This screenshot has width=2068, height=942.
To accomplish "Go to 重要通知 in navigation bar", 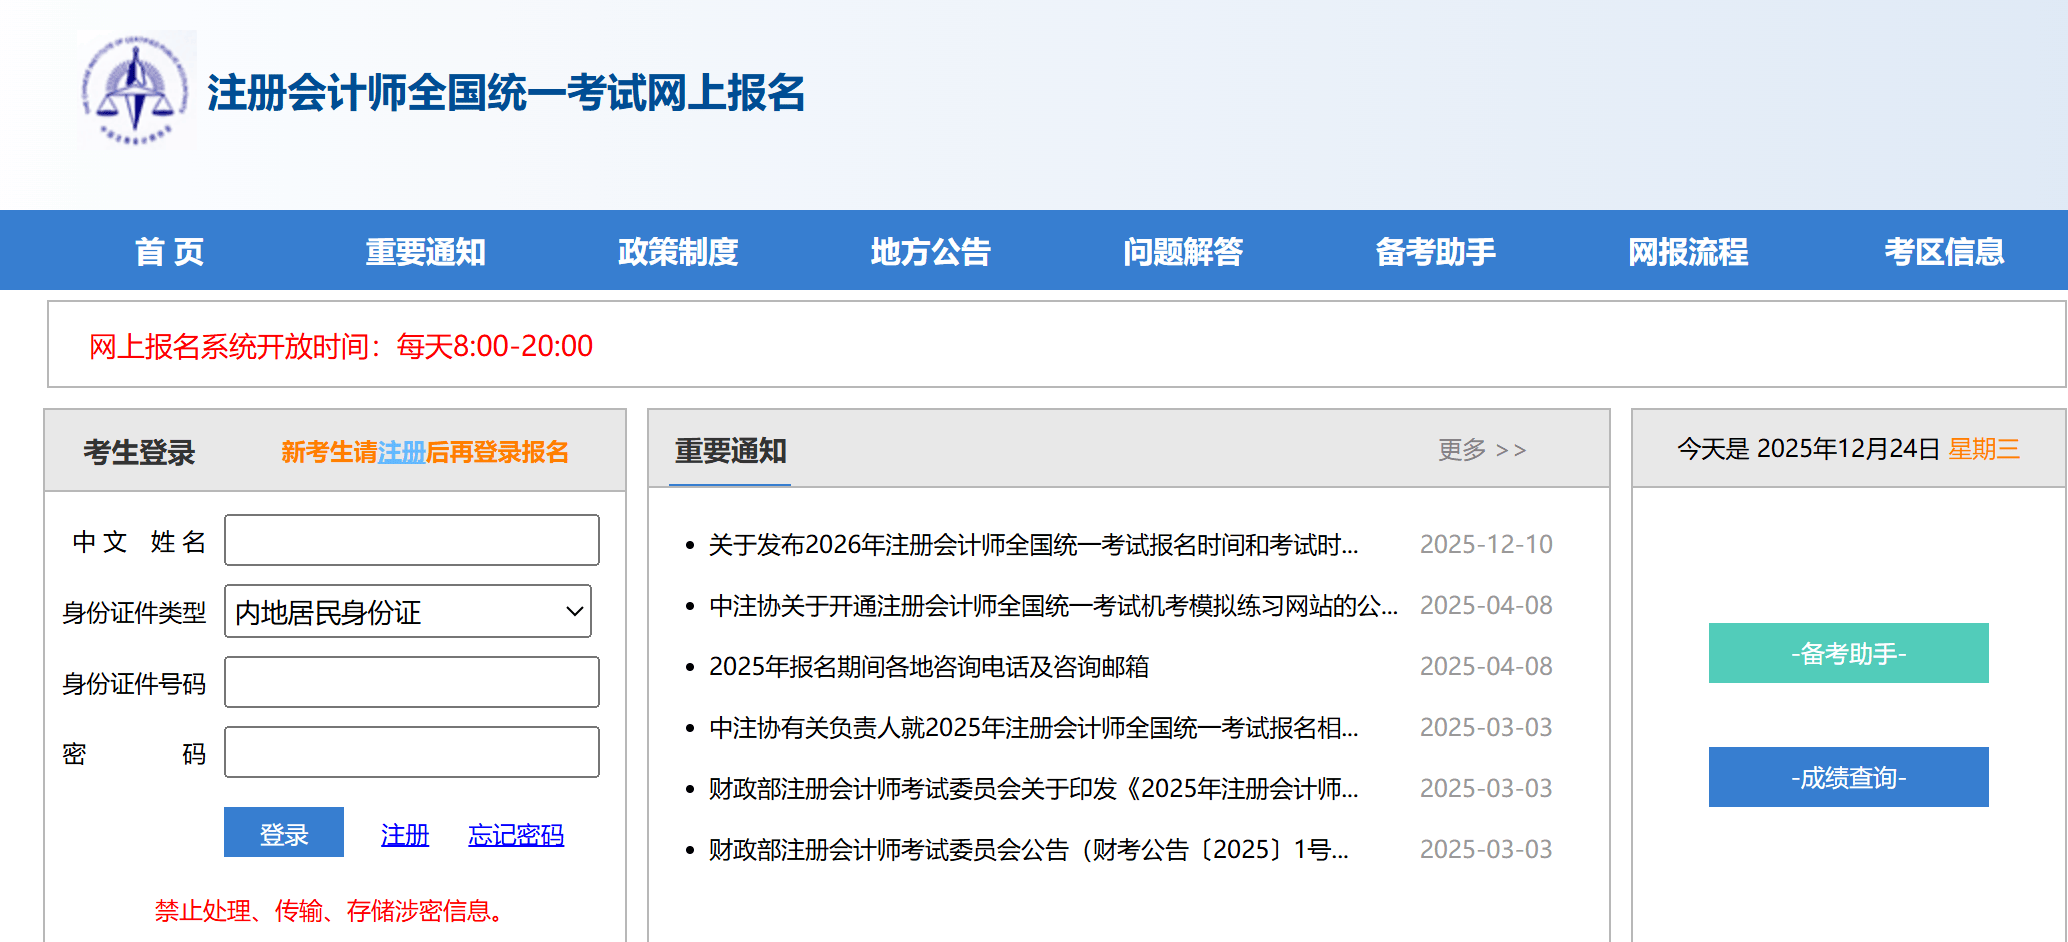I will click(425, 251).
